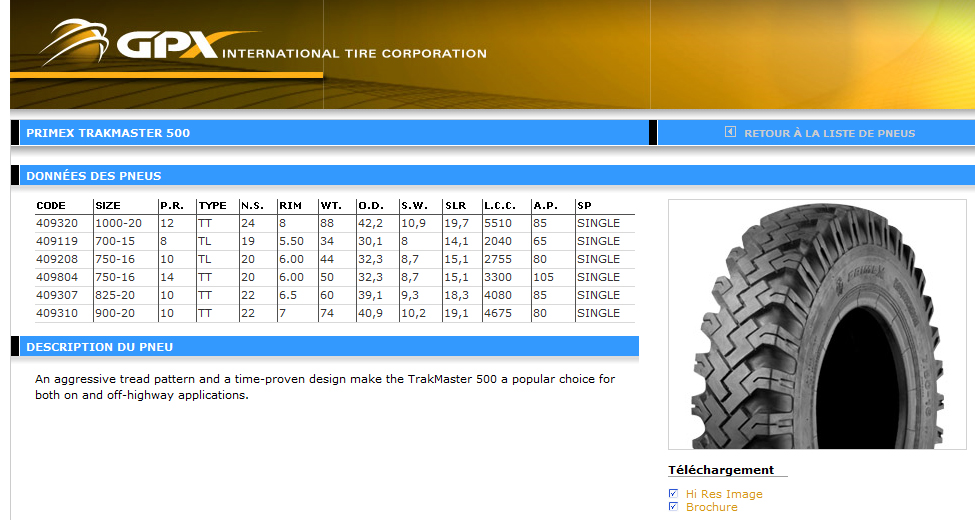Click S.W. value 10,9
The height and width of the screenshot is (520, 975).
(x=414, y=223)
